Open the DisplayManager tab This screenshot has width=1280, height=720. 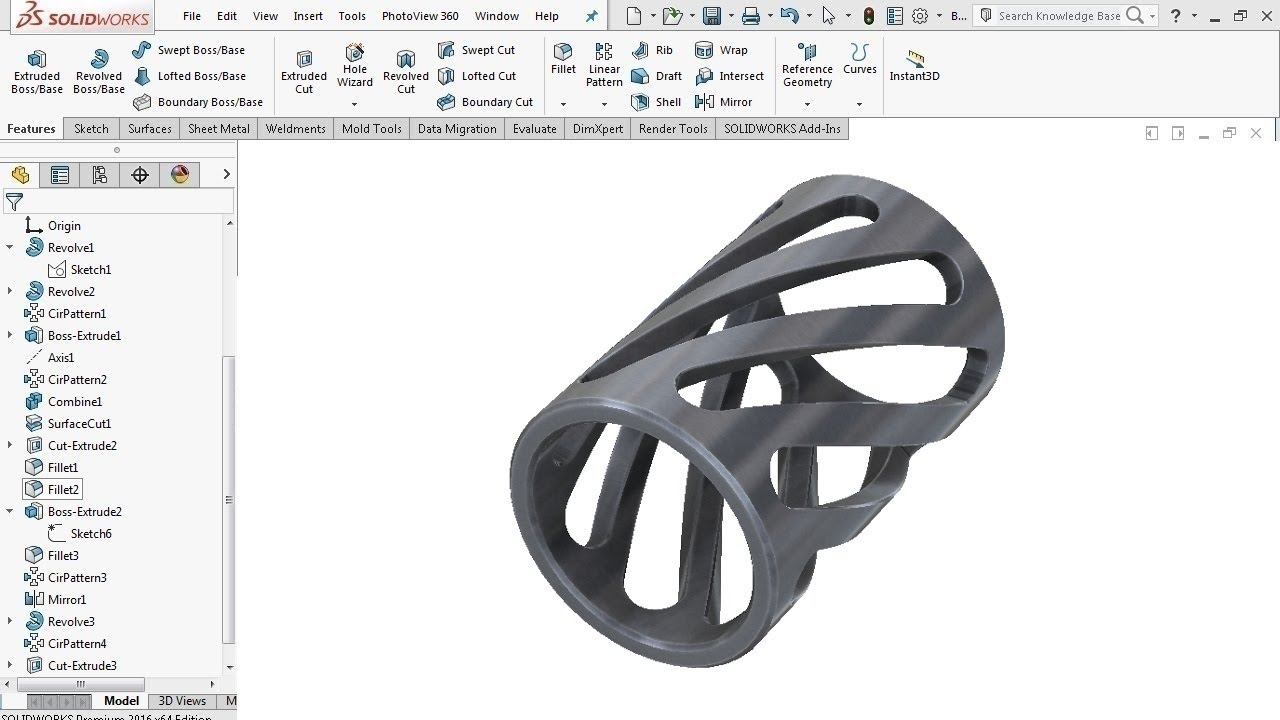pyautogui.click(x=180, y=175)
